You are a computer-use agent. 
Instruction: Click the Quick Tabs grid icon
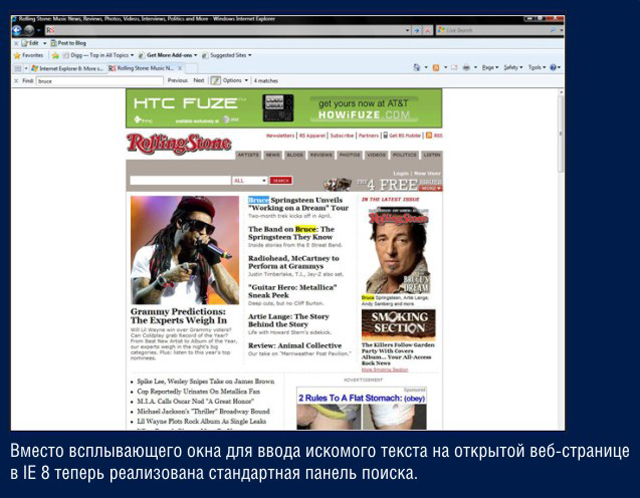click(x=18, y=68)
